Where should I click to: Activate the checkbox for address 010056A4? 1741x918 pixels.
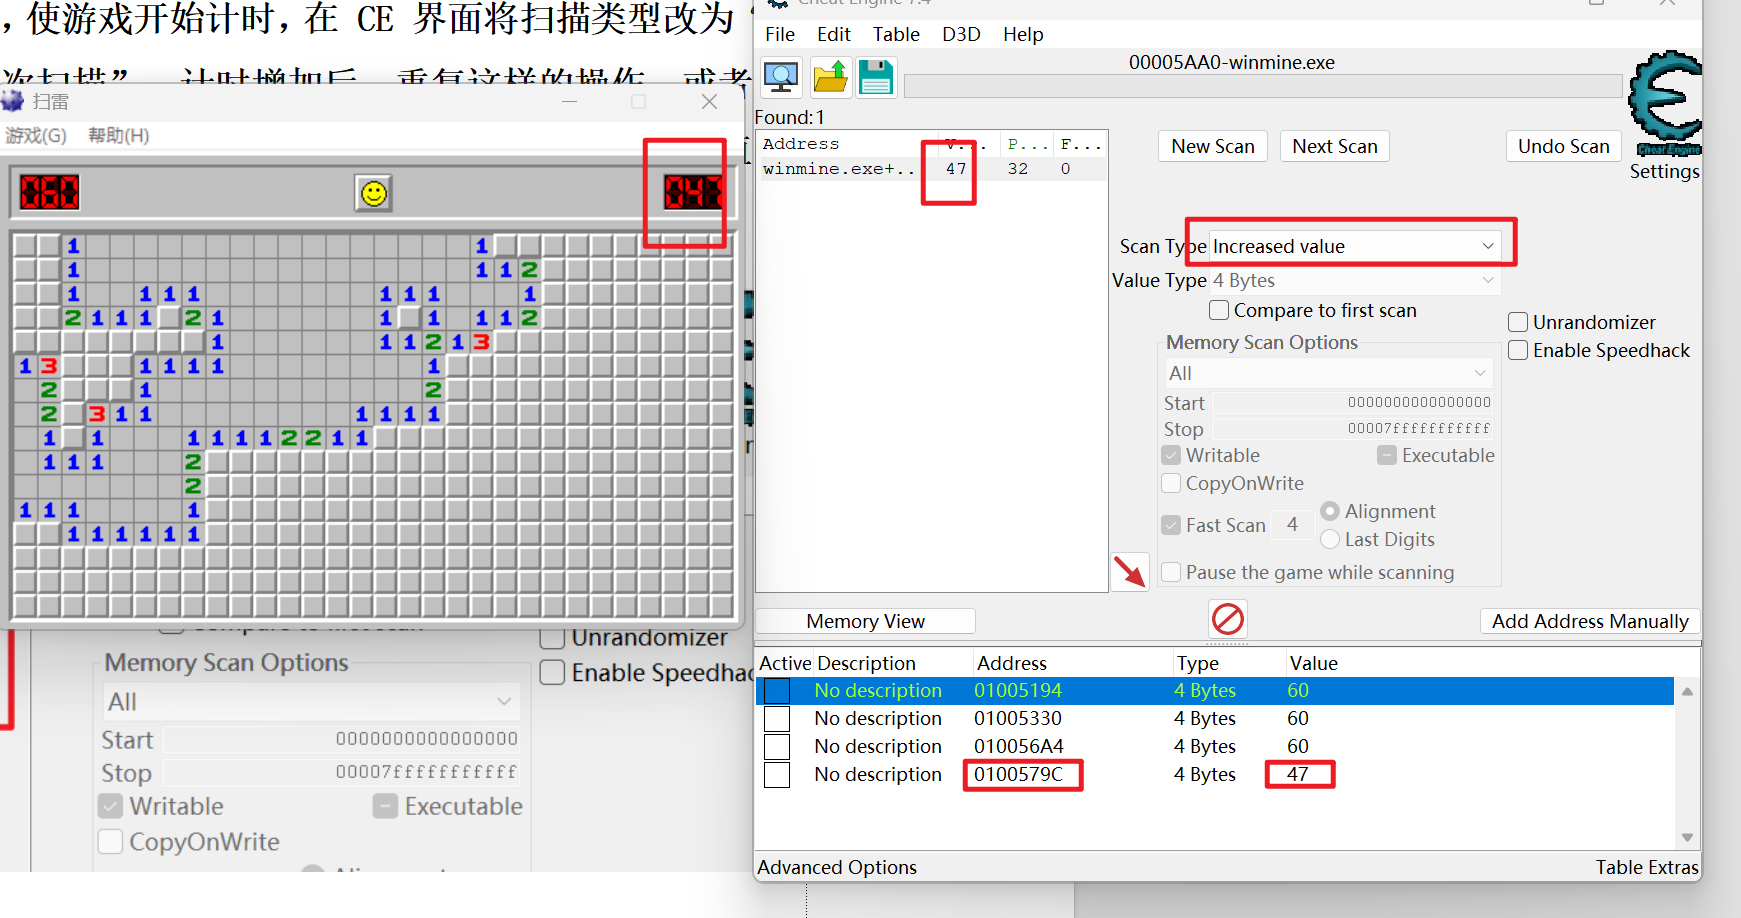coord(777,747)
